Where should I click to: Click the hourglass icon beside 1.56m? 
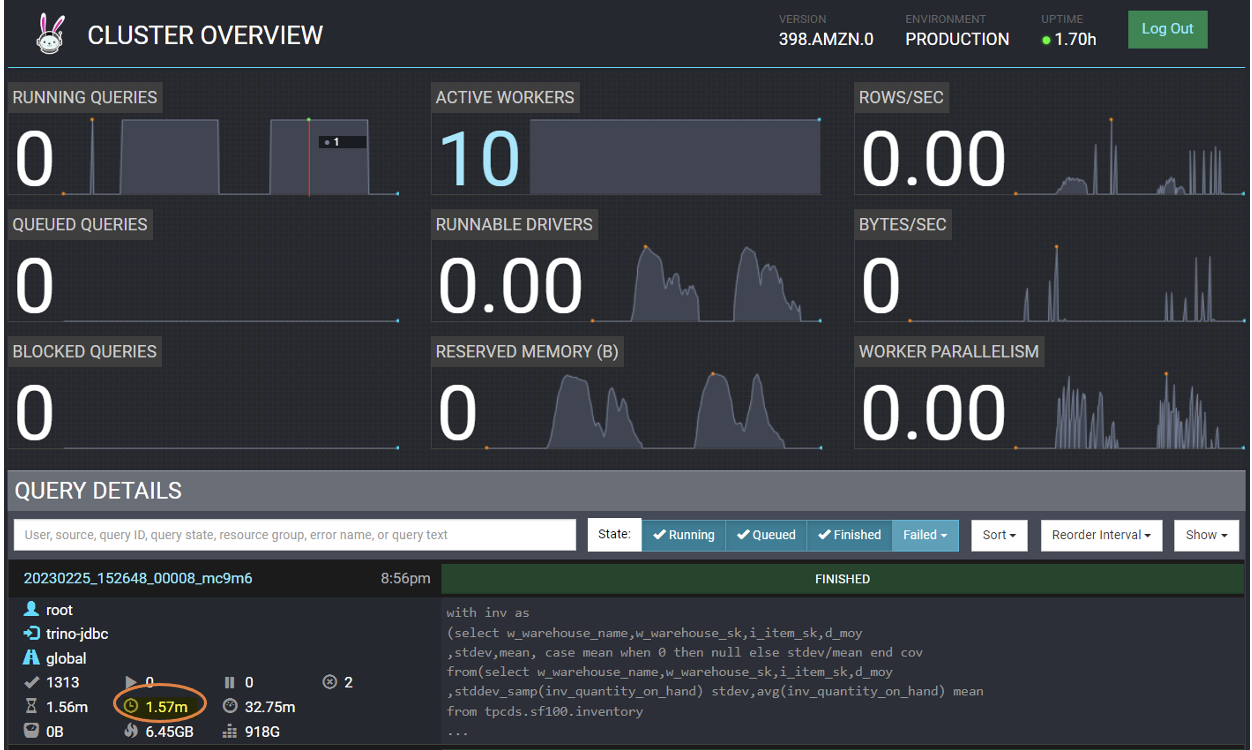[30, 707]
